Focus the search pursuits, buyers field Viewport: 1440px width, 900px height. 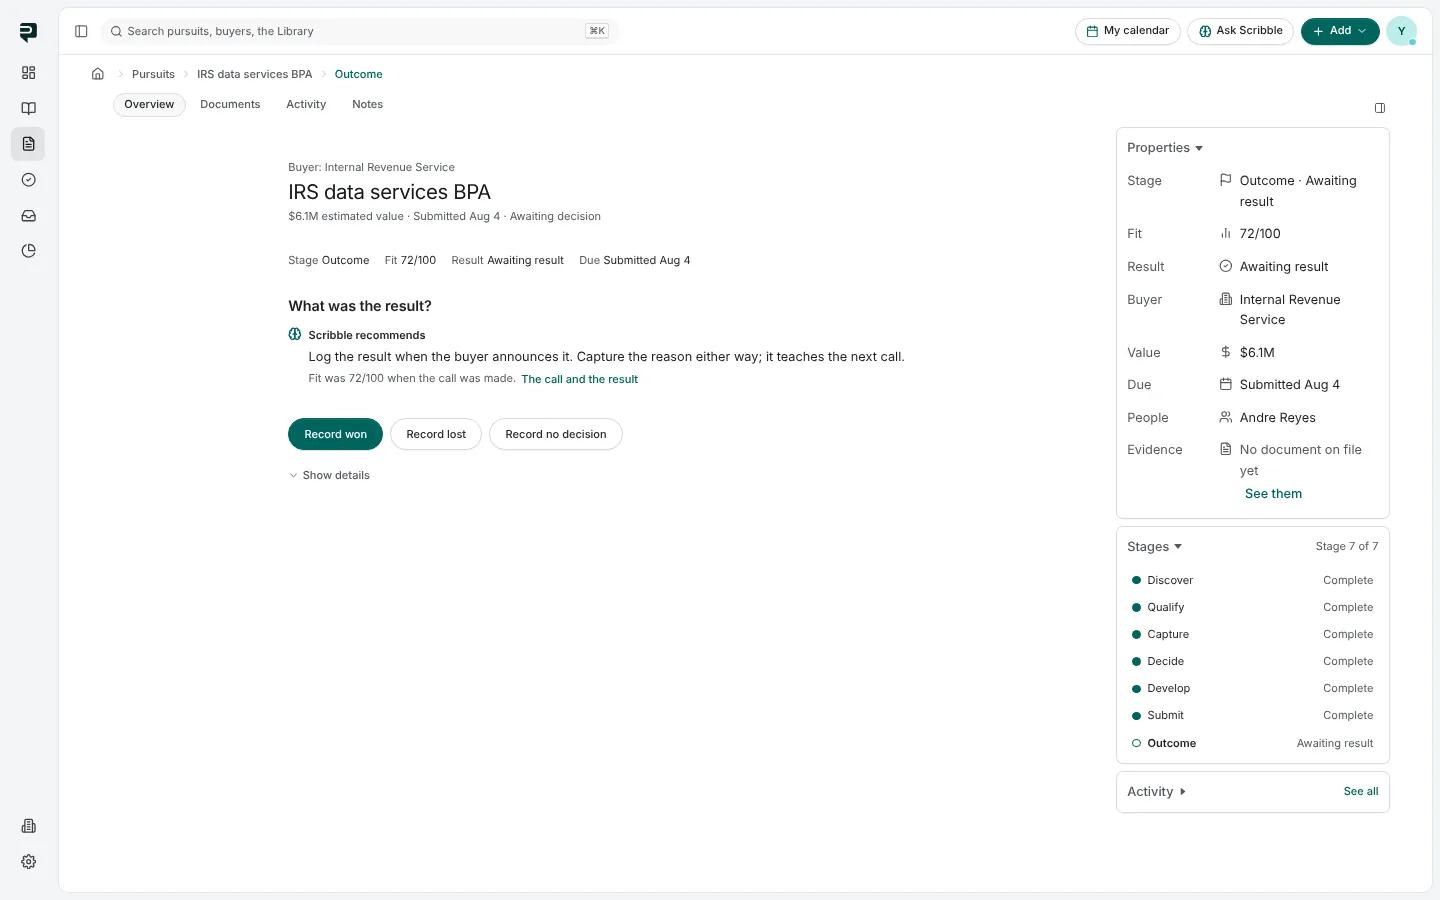(x=360, y=31)
